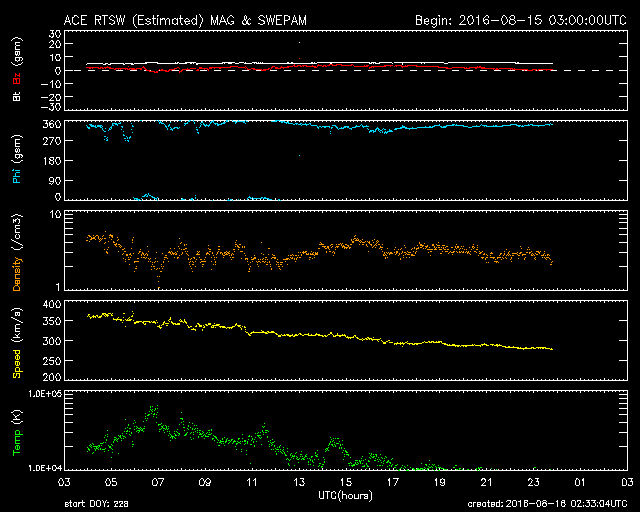Select the "350" tick on the Speed axis
The image size is (640, 512).
pos(52,321)
